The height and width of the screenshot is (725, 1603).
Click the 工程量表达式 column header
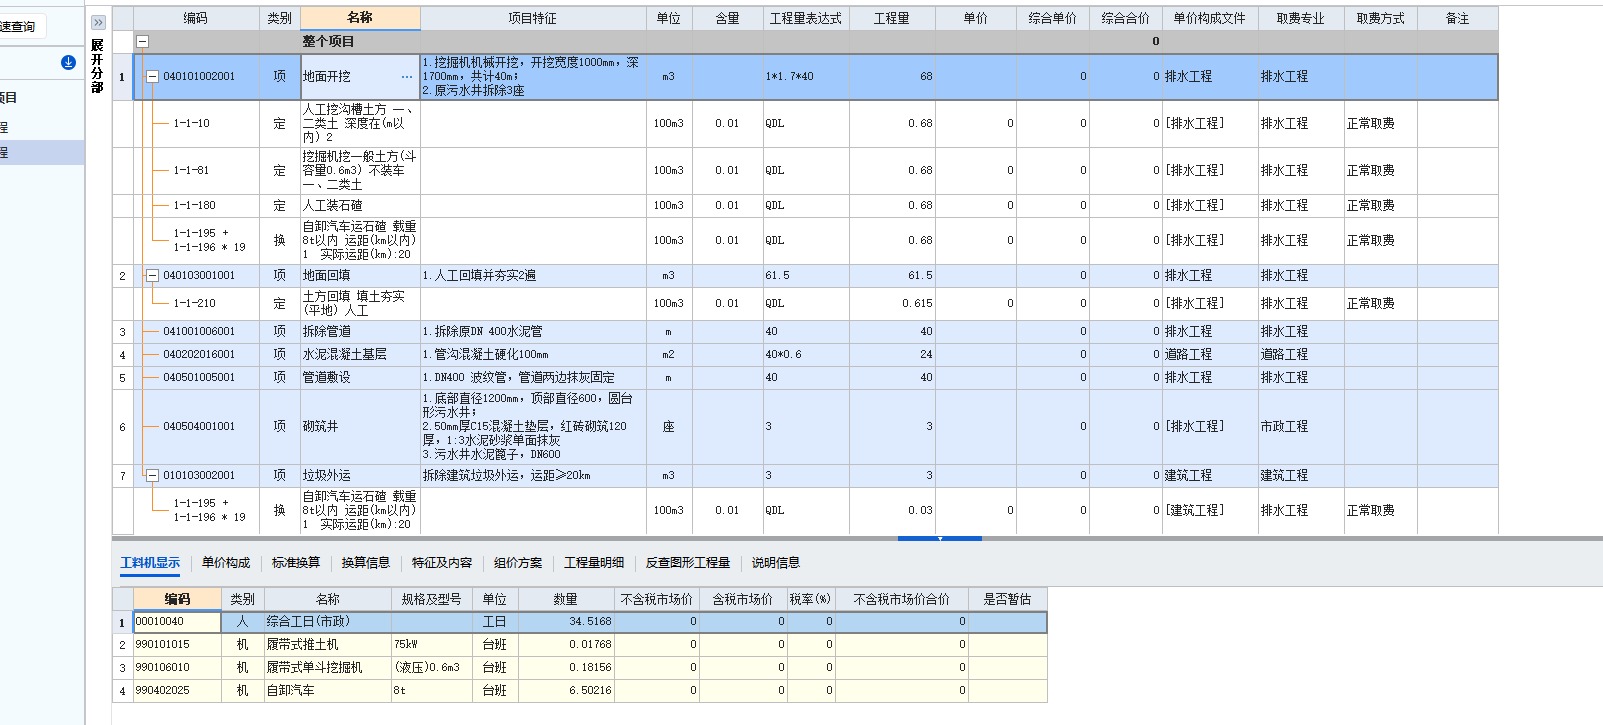(x=806, y=18)
